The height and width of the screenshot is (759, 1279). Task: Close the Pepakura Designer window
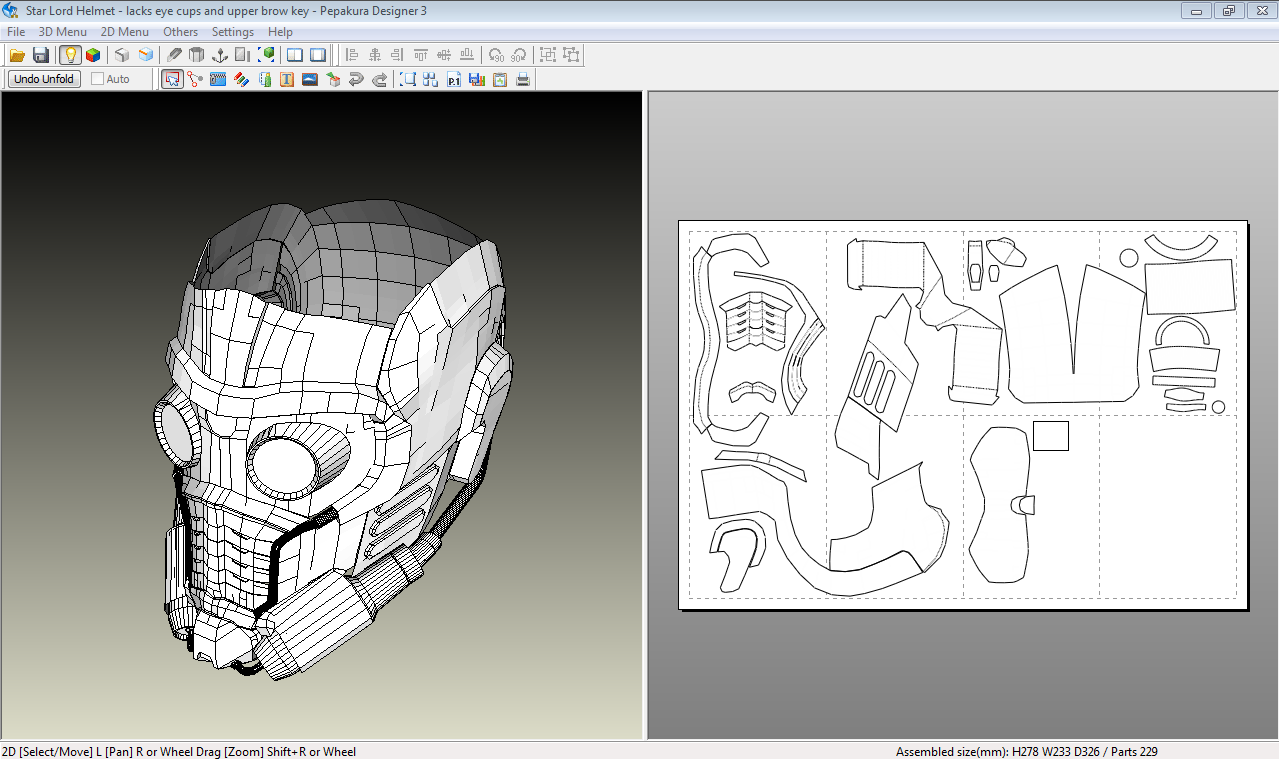1260,11
